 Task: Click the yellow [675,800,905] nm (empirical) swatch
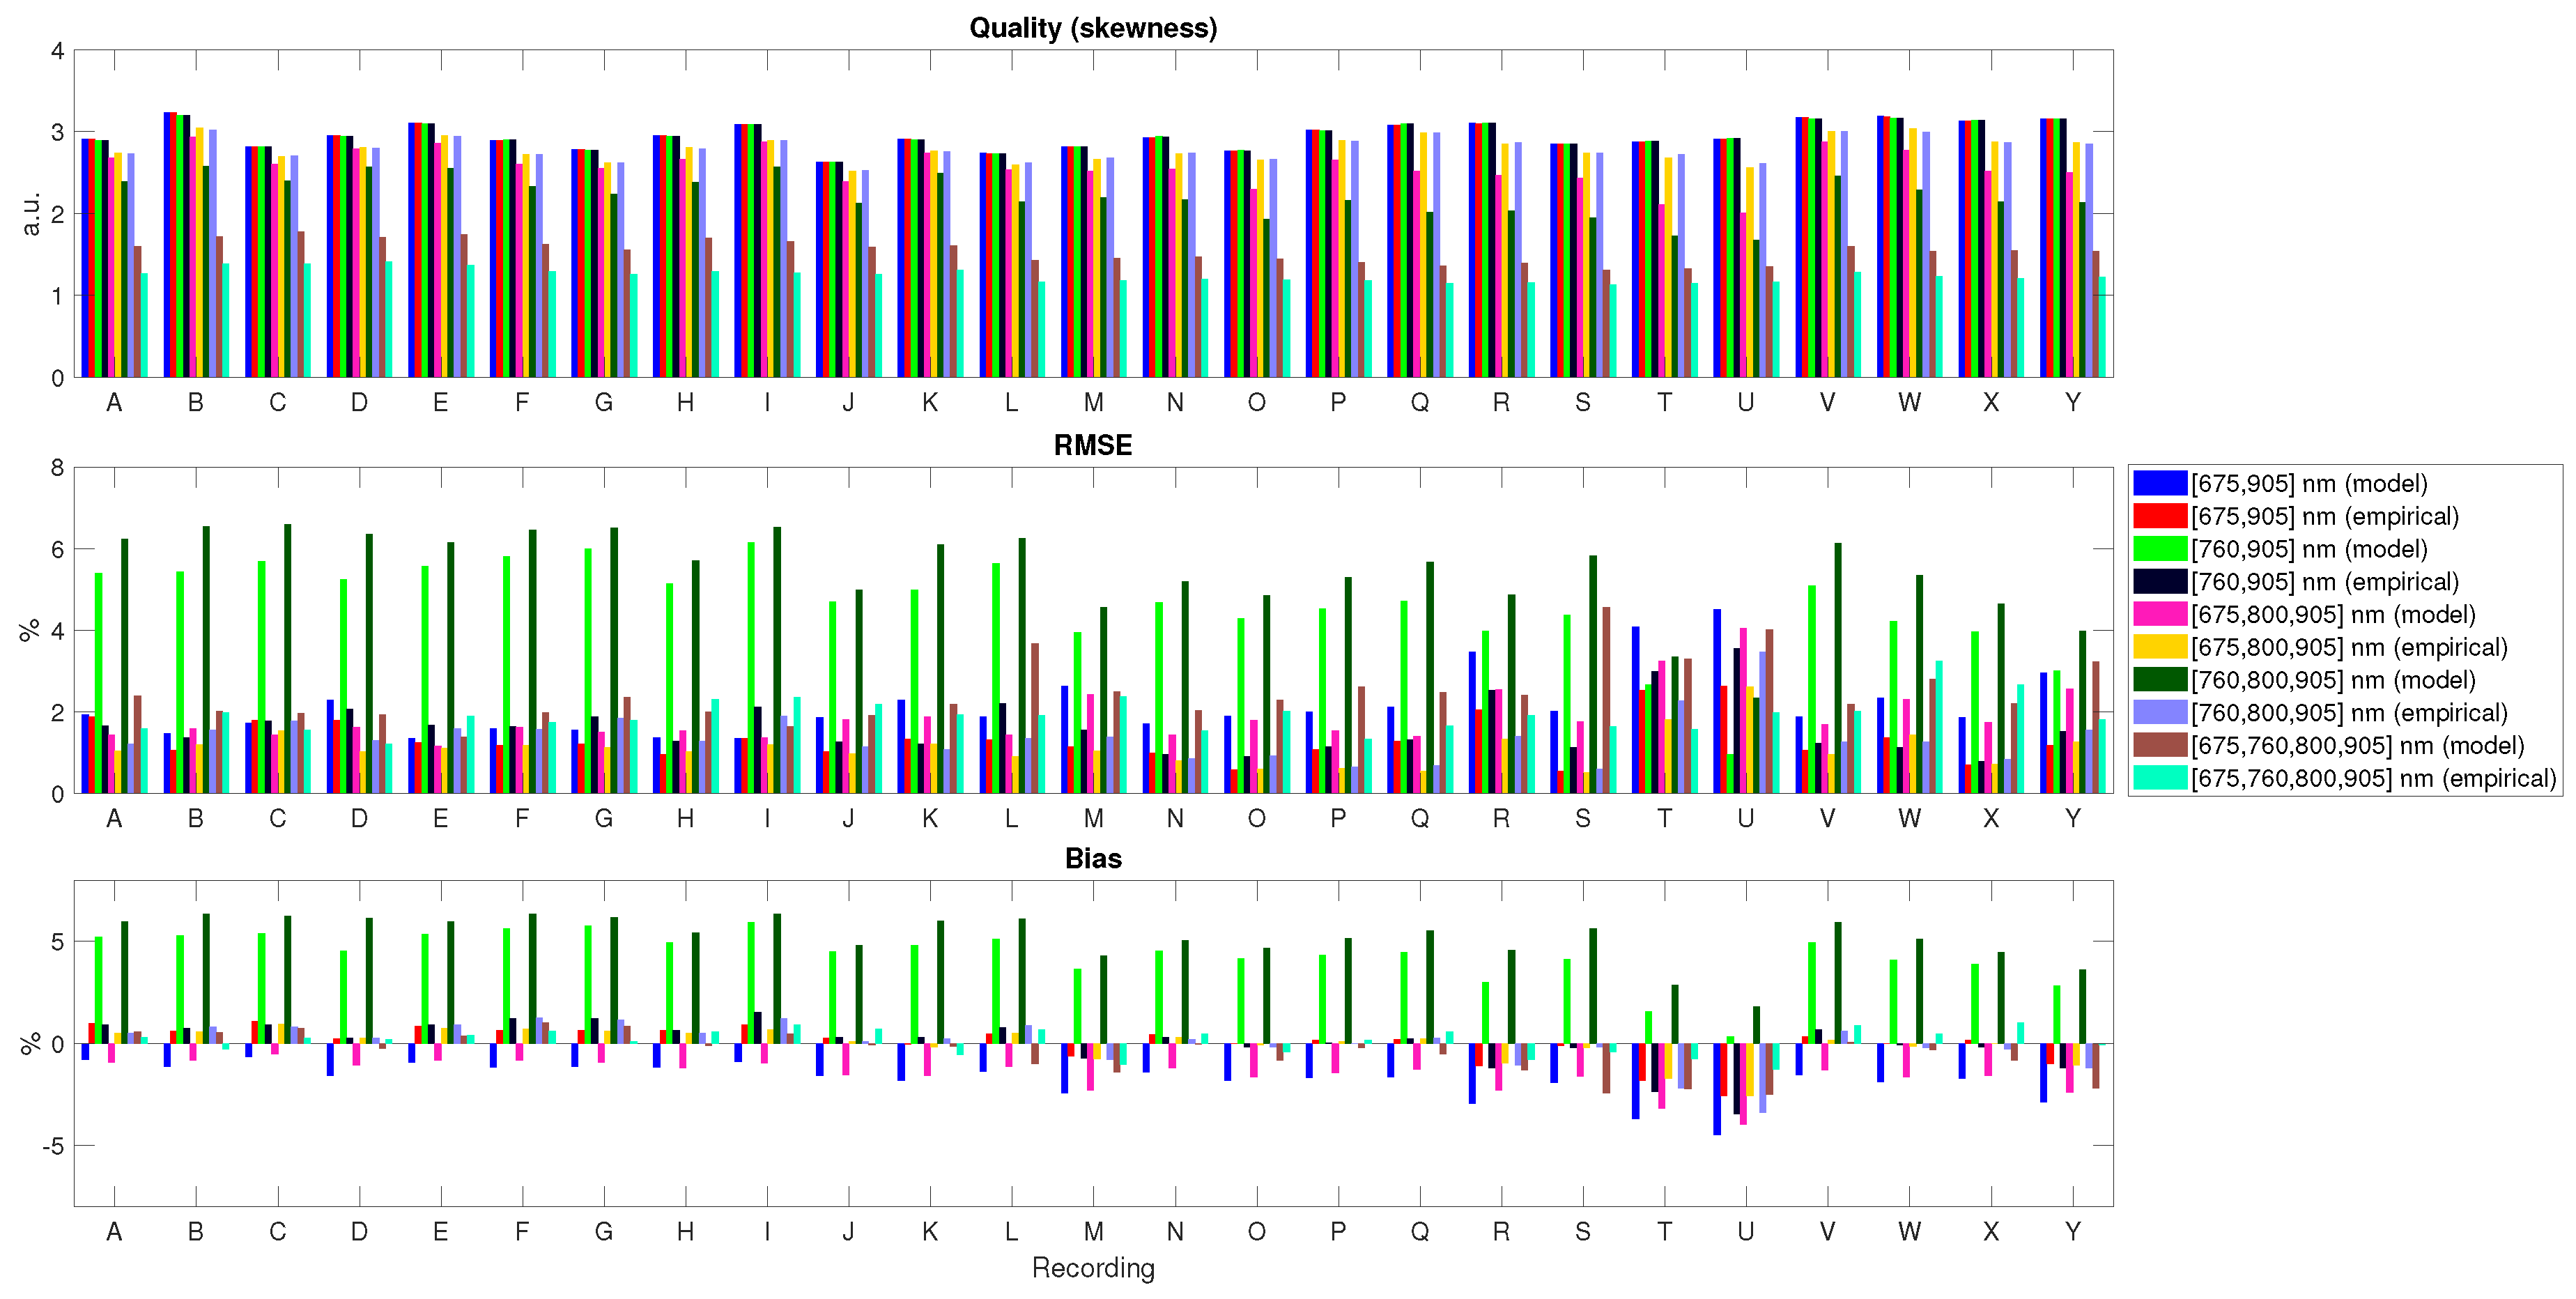tap(2159, 647)
